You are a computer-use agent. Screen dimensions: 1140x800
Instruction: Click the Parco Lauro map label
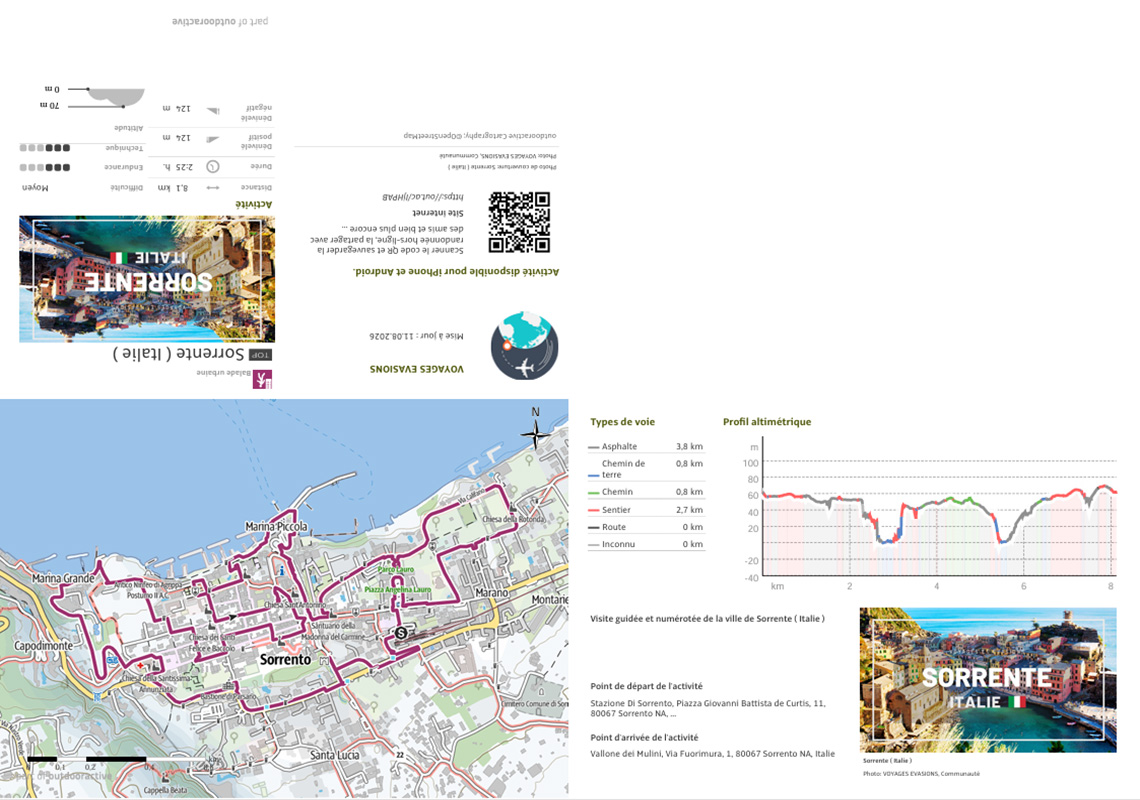(396, 569)
